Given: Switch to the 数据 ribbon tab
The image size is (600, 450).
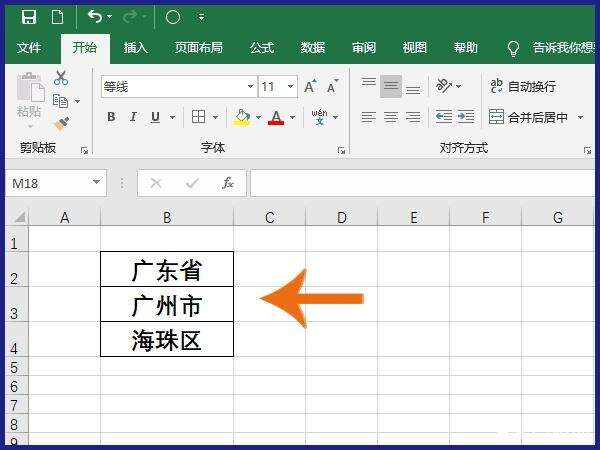Looking at the screenshot, I should [313, 48].
